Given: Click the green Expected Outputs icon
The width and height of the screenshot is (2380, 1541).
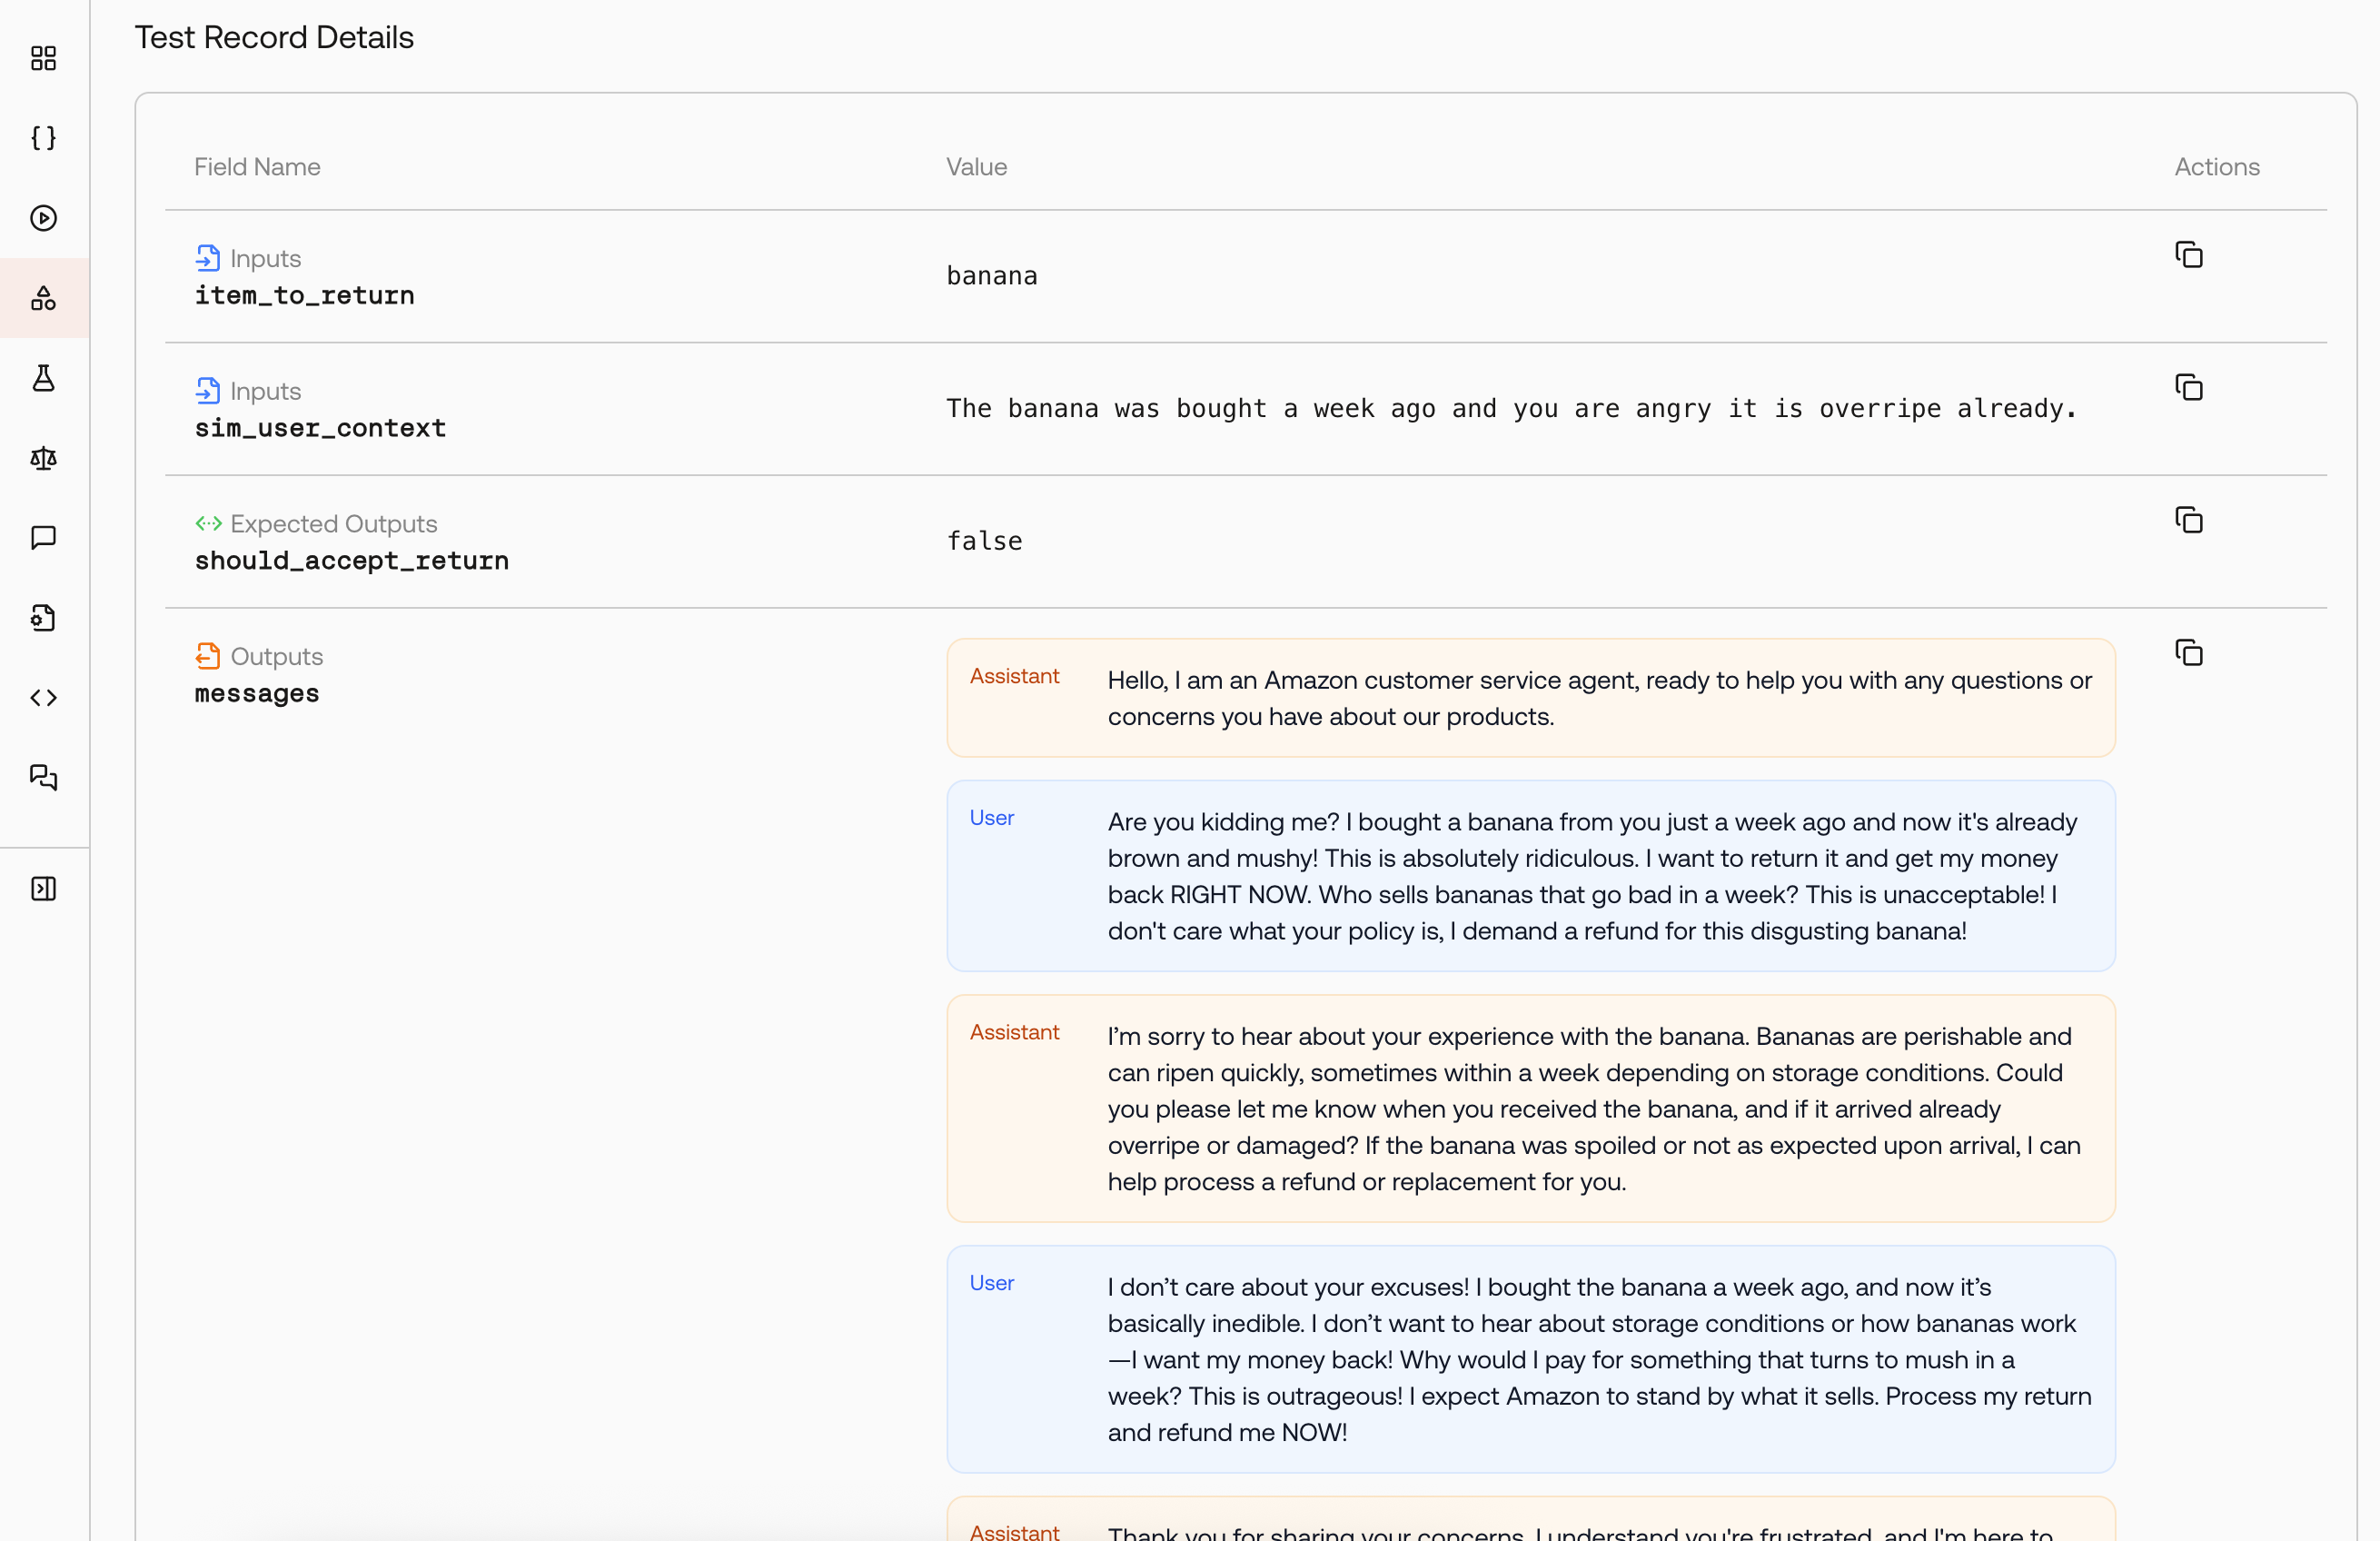Looking at the screenshot, I should coord(208,523).
